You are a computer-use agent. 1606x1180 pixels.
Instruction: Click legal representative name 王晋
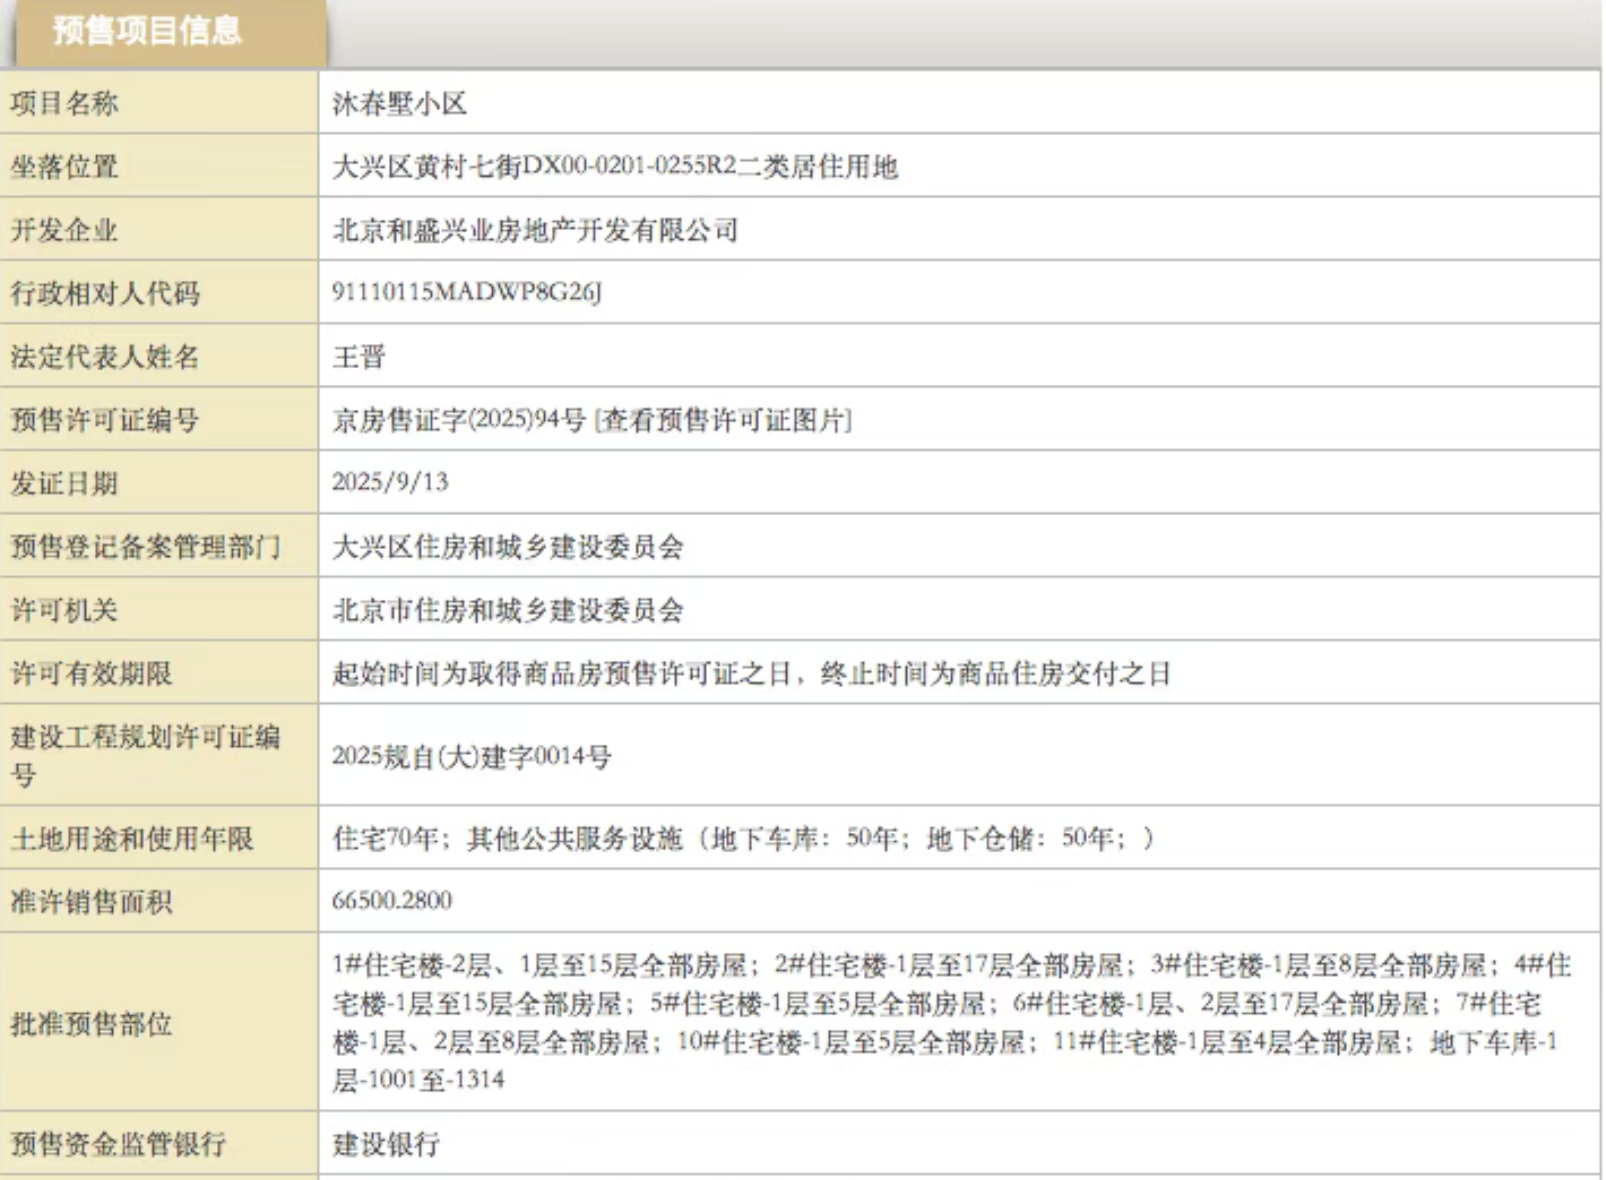point(358,357)
